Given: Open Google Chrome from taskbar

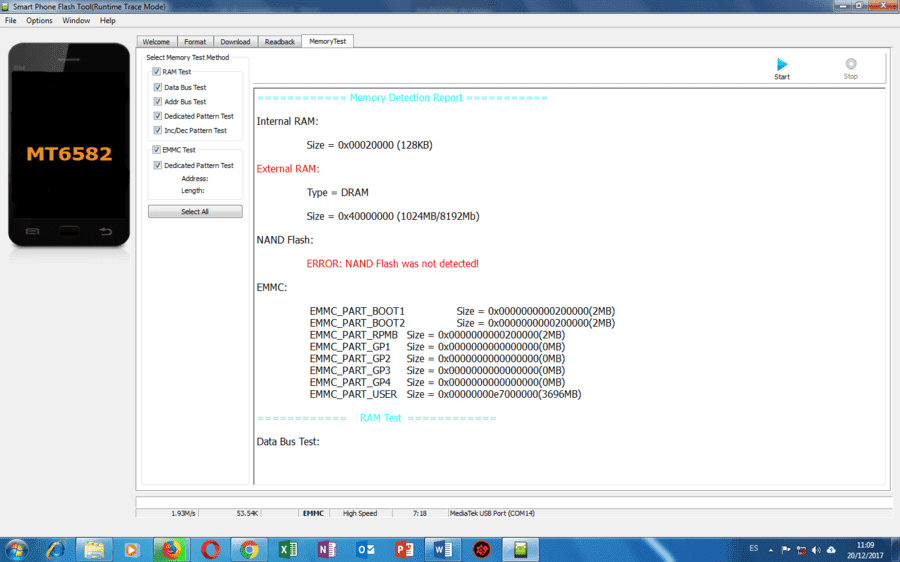Looking at the screenshot, I should [249, 550].
